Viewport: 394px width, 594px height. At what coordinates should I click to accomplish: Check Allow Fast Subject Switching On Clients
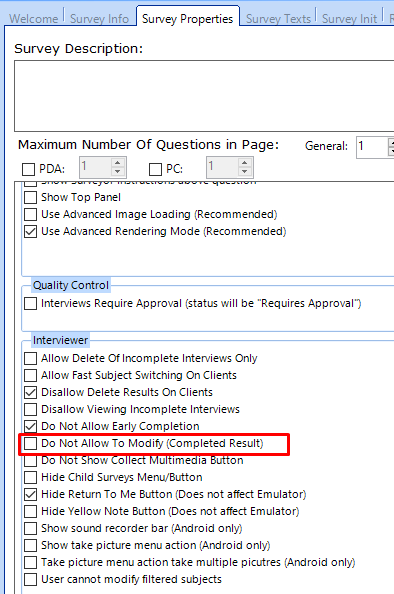point(31,375)
